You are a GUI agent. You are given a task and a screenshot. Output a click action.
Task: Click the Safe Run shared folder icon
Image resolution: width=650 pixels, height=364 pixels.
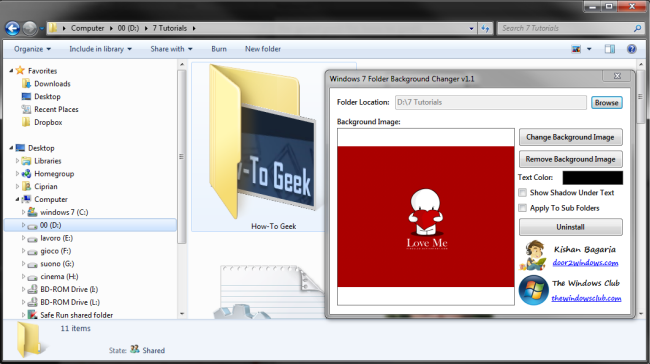click(x=32, y=315)
